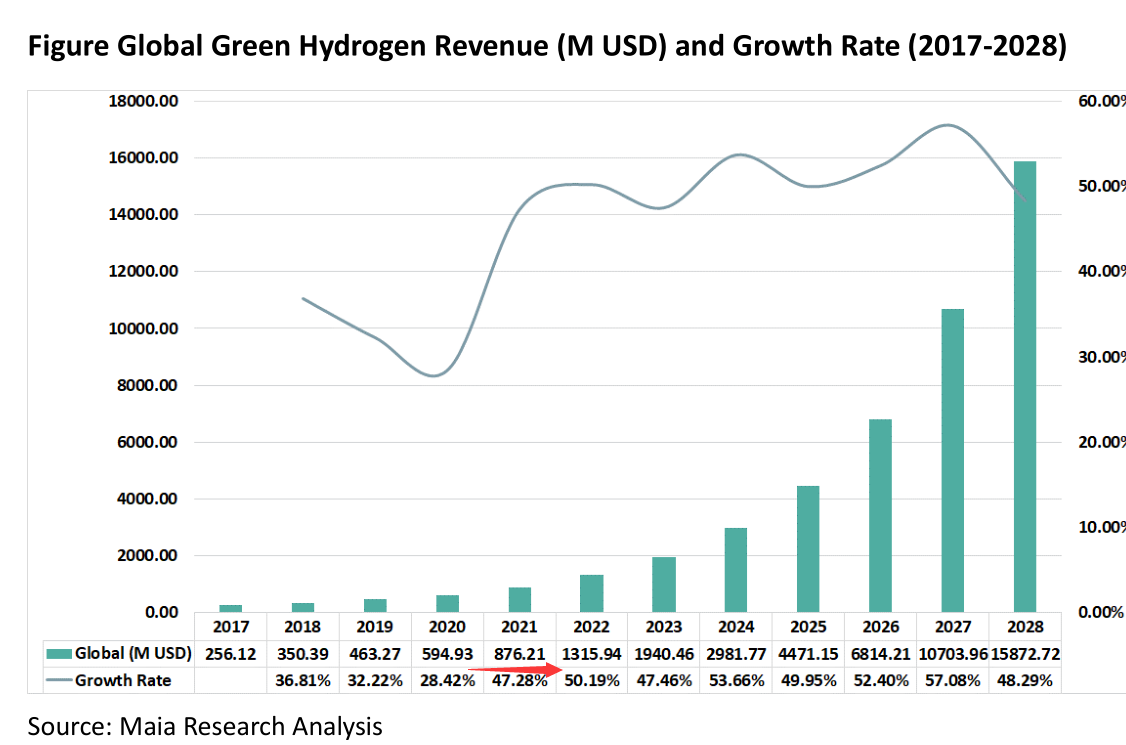Click the Source: Maia Research Analysis text
1126x745 pixels.
pos(205,725)
